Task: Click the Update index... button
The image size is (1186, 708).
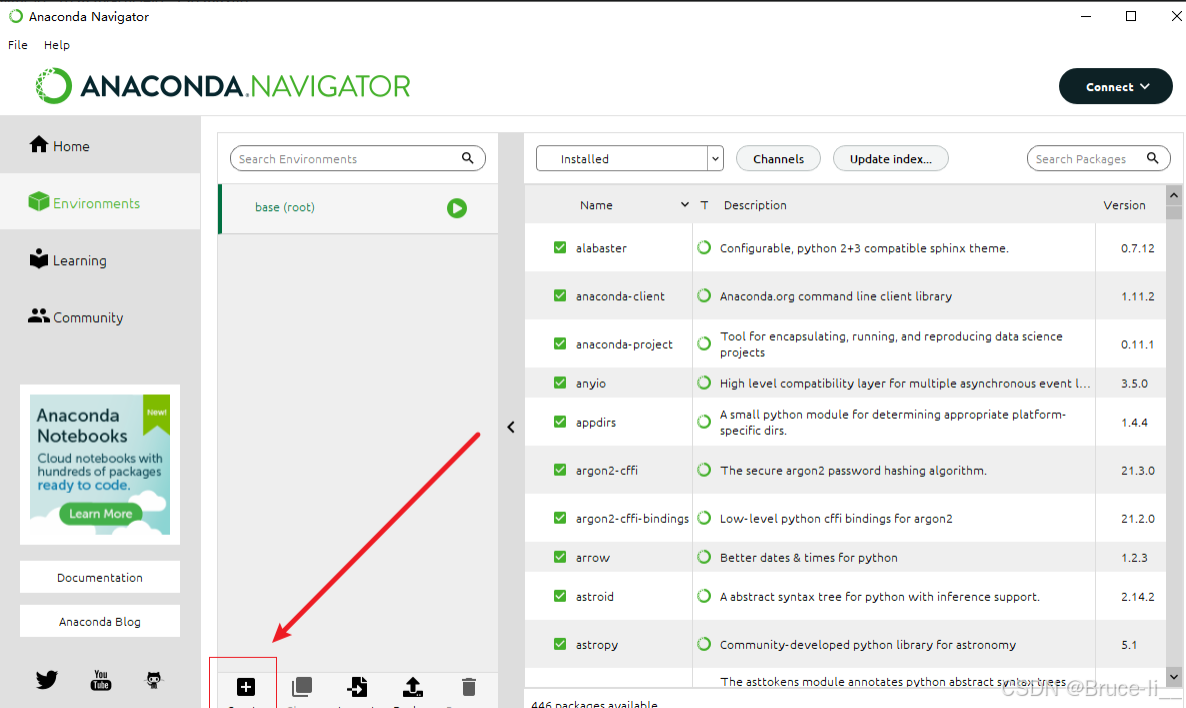Action: pyautogui.click(x=890, y=158)
